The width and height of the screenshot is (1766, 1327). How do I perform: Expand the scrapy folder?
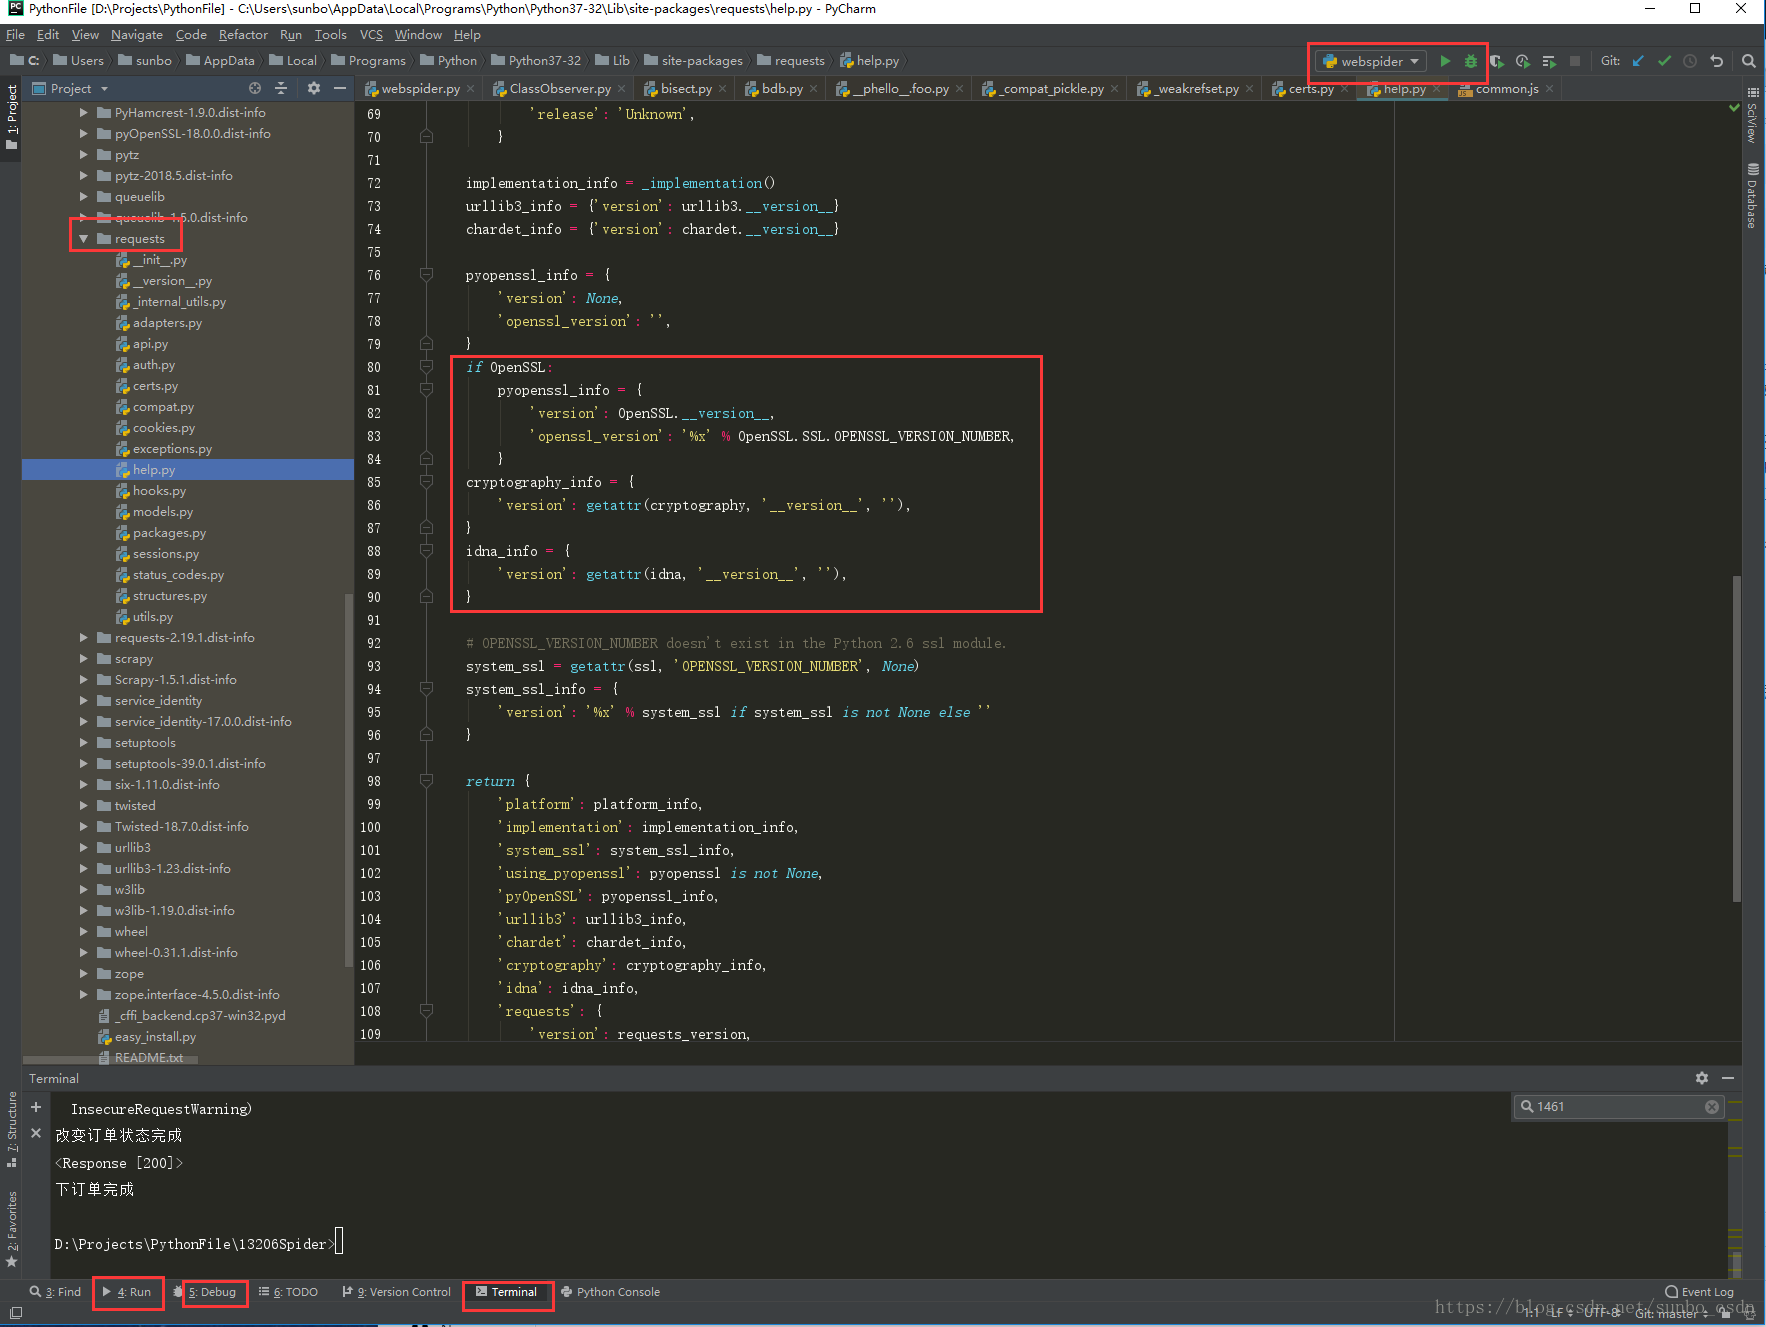[x=84, y=659]
